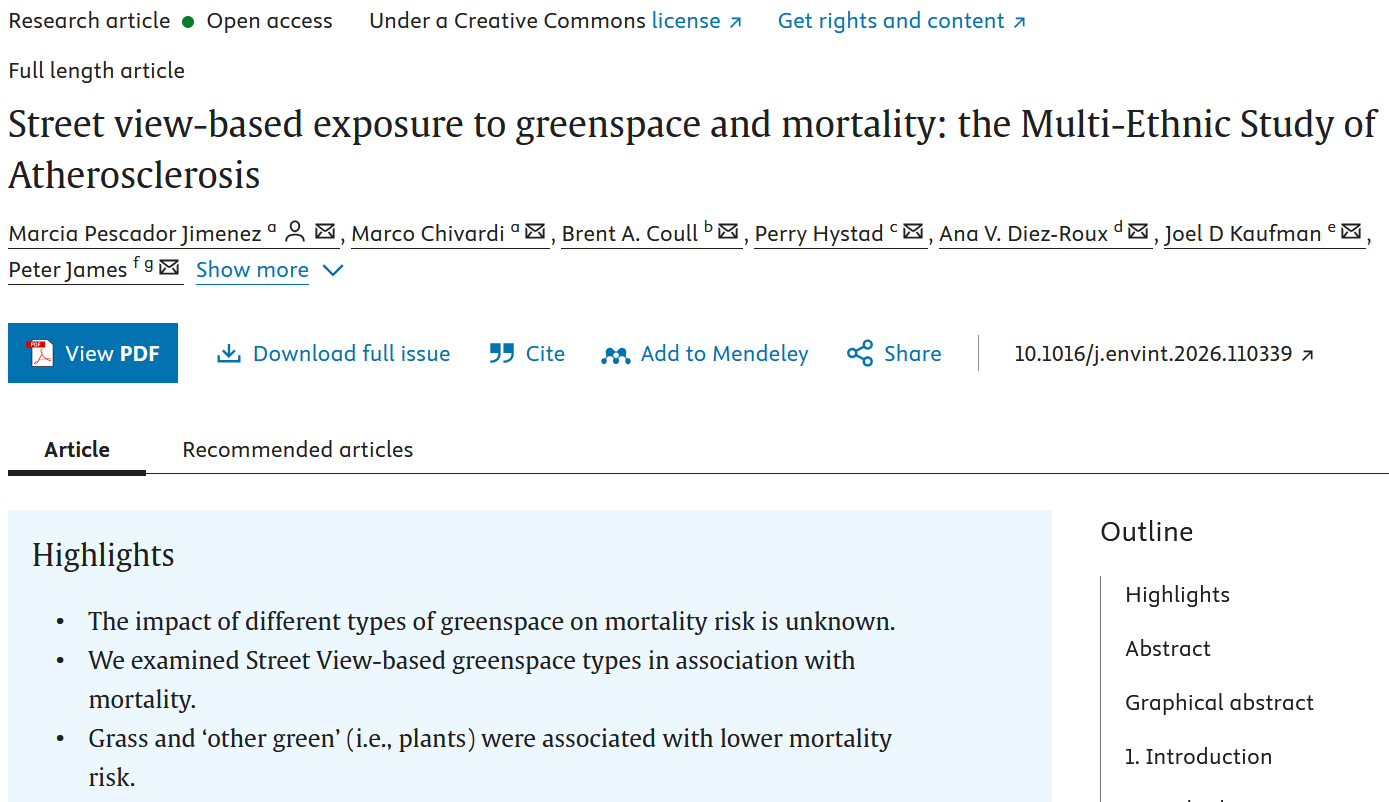Click the download arrow icon beside Download full issue

click(229, 354)
